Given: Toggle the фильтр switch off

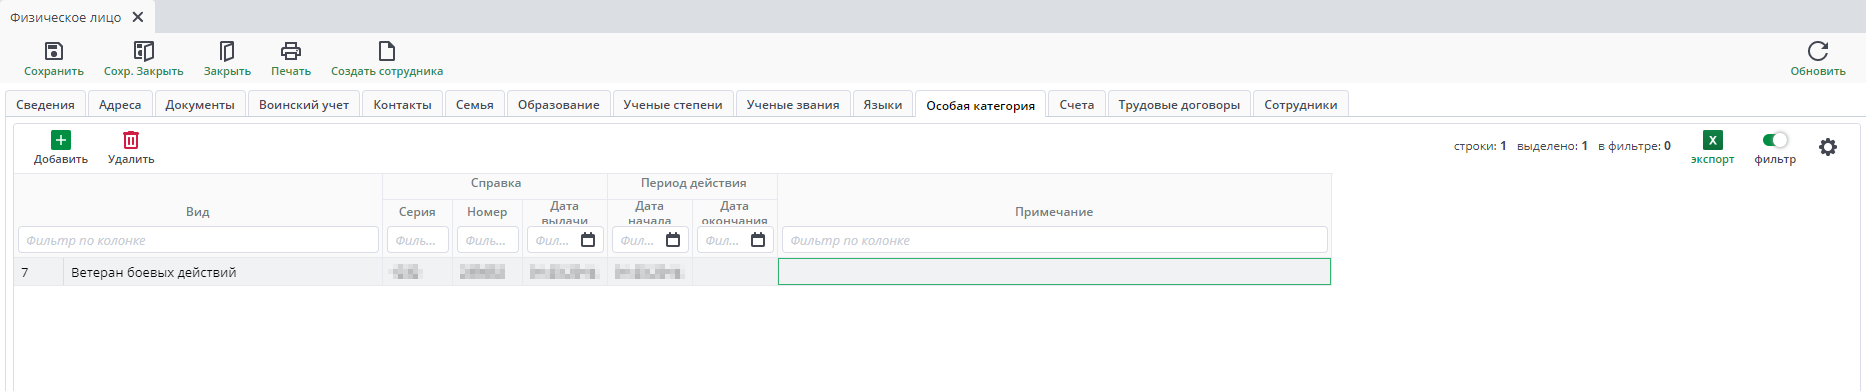Looking at the screenshot, I should 1775,140.
